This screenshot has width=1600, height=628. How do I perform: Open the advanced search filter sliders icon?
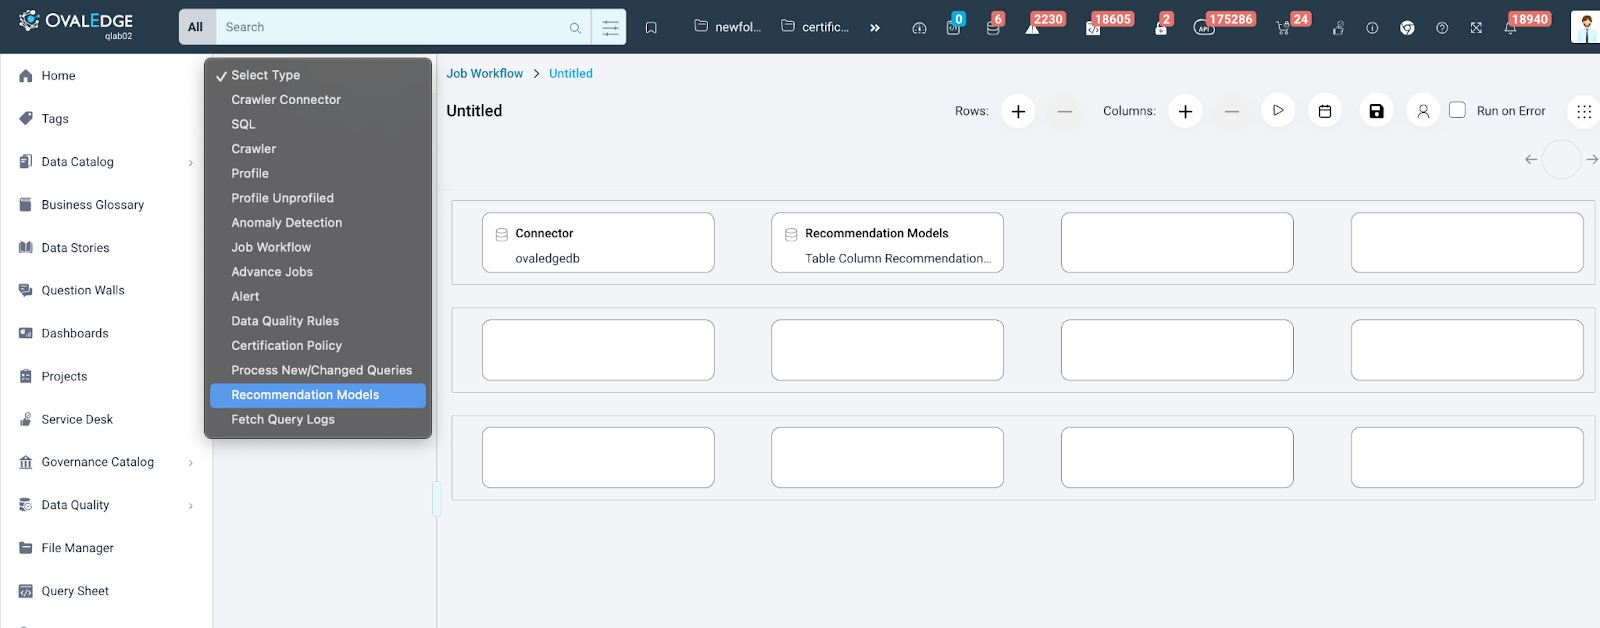pos(610,28)
